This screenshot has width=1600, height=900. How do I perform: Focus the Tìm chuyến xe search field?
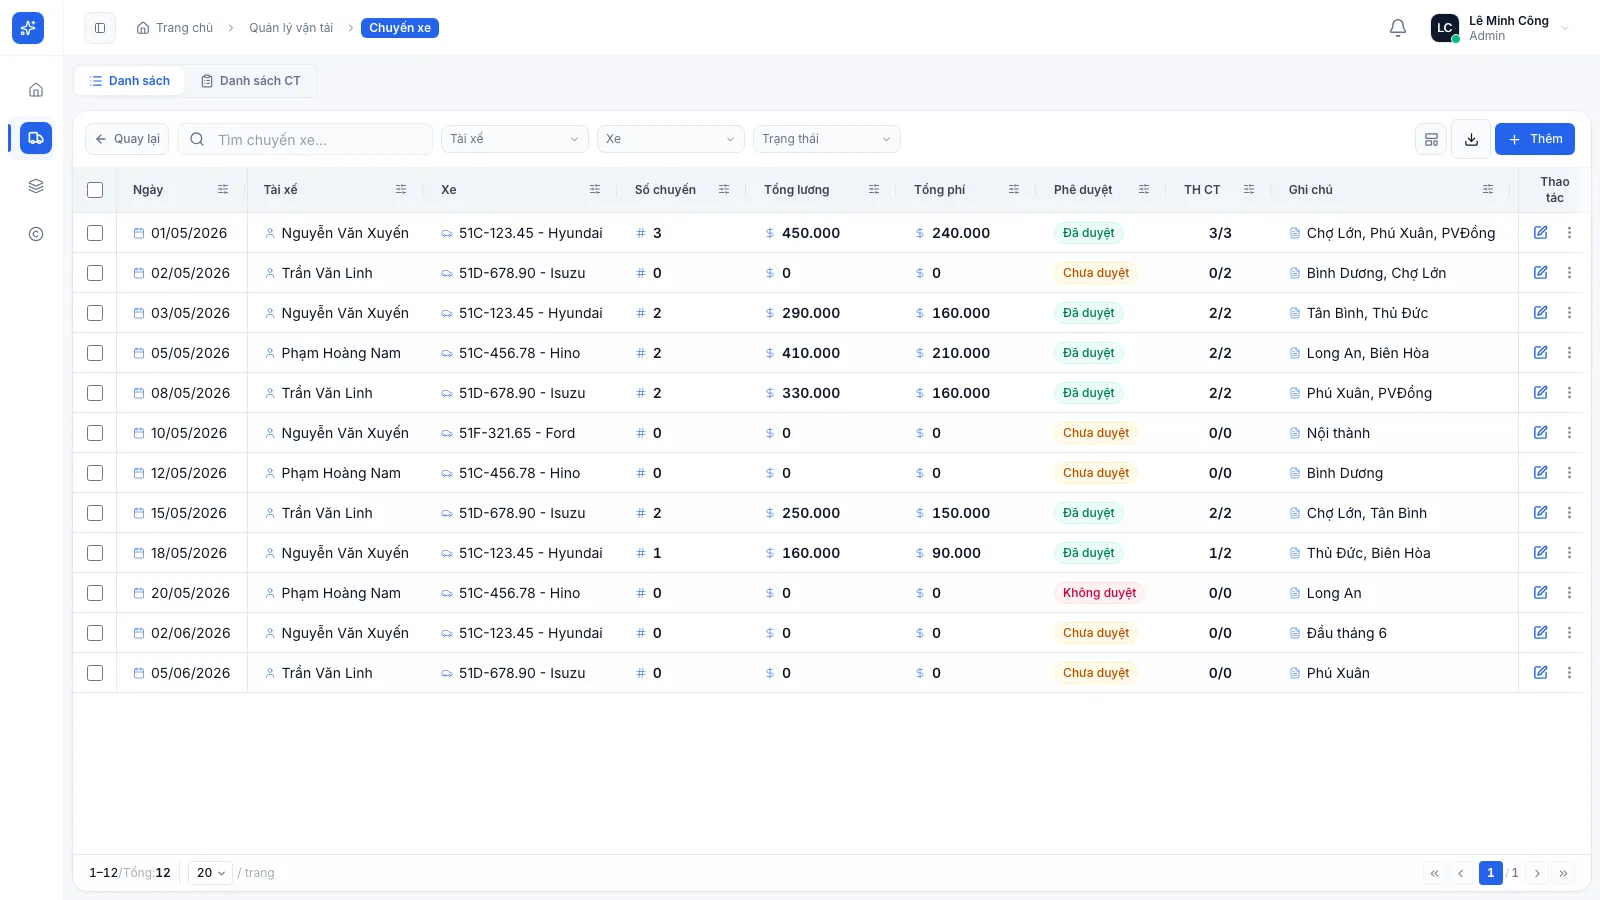(x=305, y=139)
